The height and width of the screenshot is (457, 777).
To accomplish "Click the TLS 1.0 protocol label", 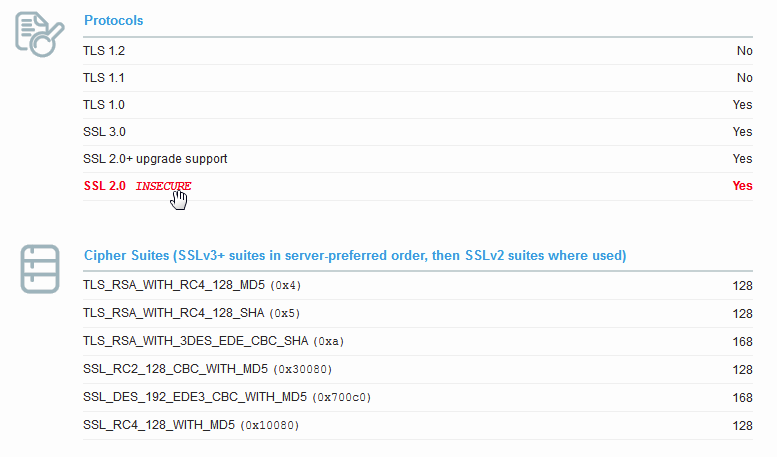I will click(x=104, y=105).
